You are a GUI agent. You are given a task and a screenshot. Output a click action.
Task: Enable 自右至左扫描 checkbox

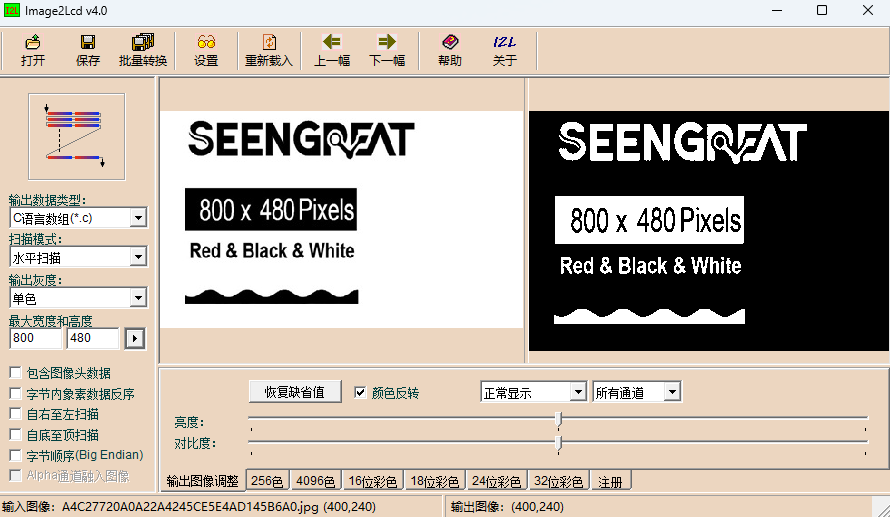click(x=15, y=414)
